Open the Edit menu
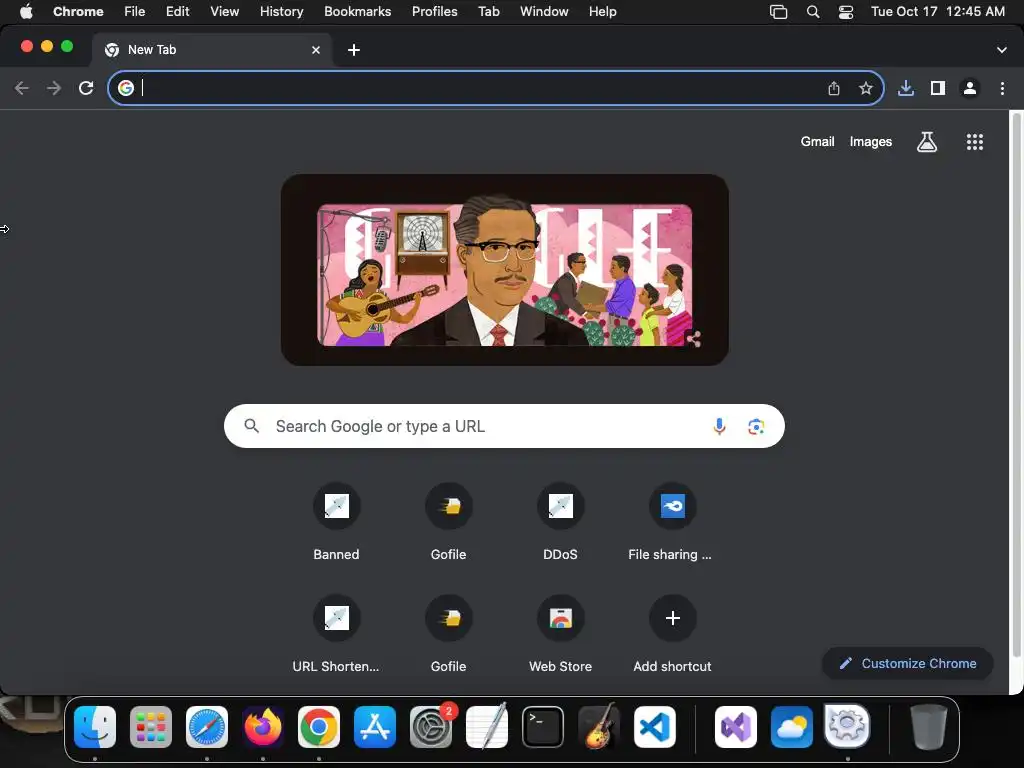 178,12
